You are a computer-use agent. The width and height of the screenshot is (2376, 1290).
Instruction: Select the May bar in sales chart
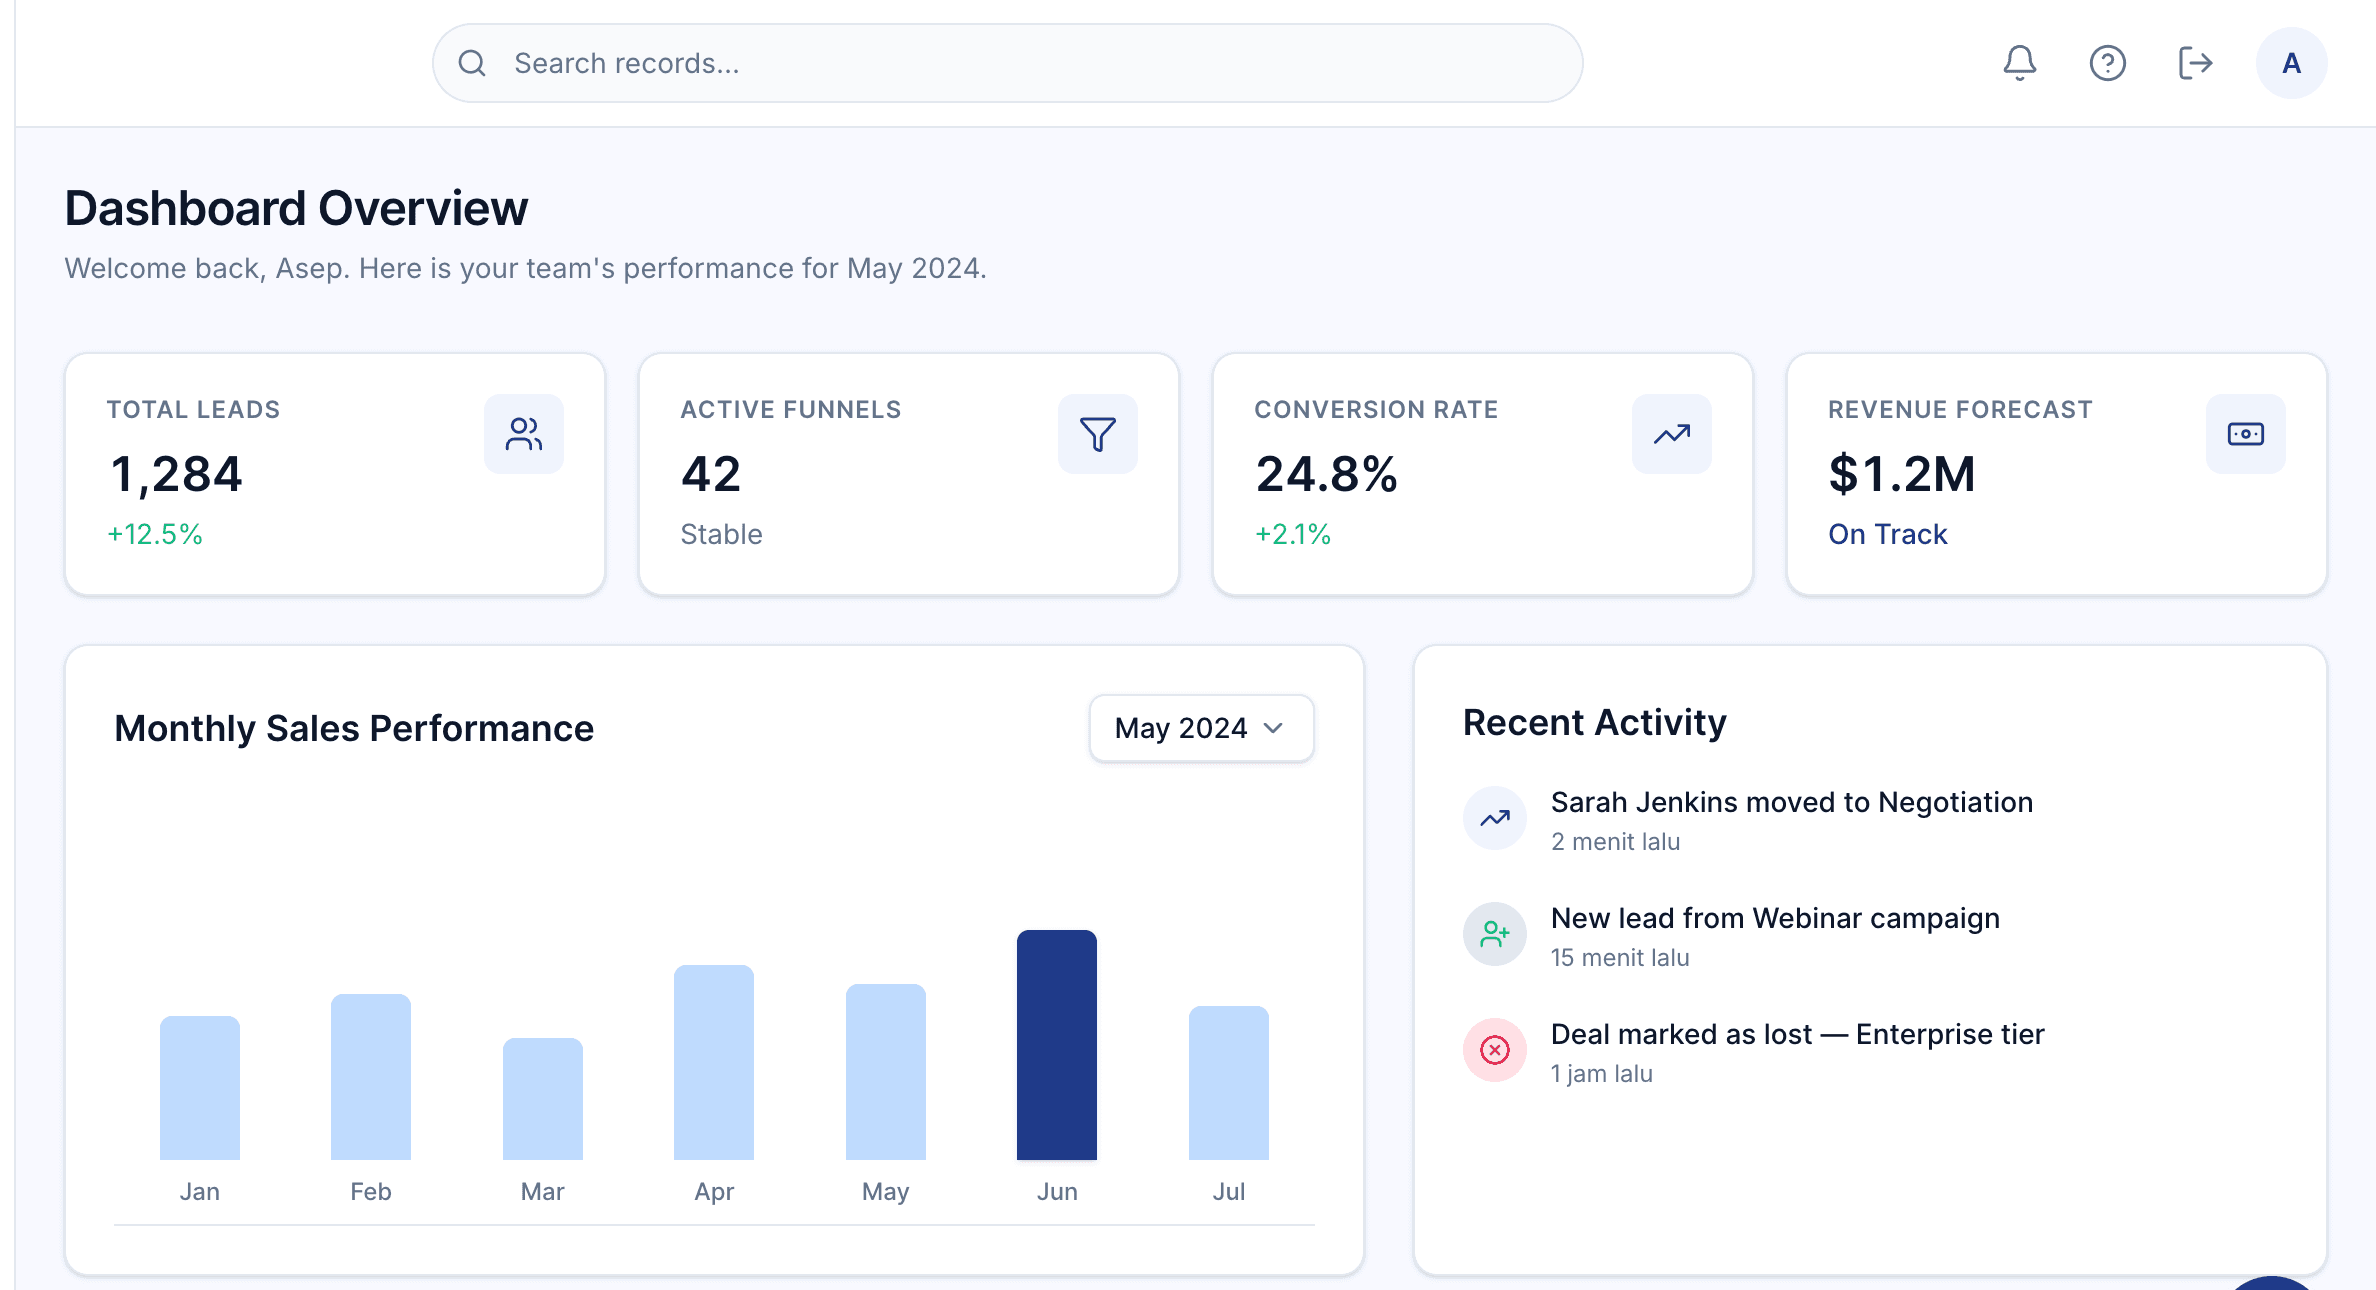pyautogui.click(x=886, y=1072)
